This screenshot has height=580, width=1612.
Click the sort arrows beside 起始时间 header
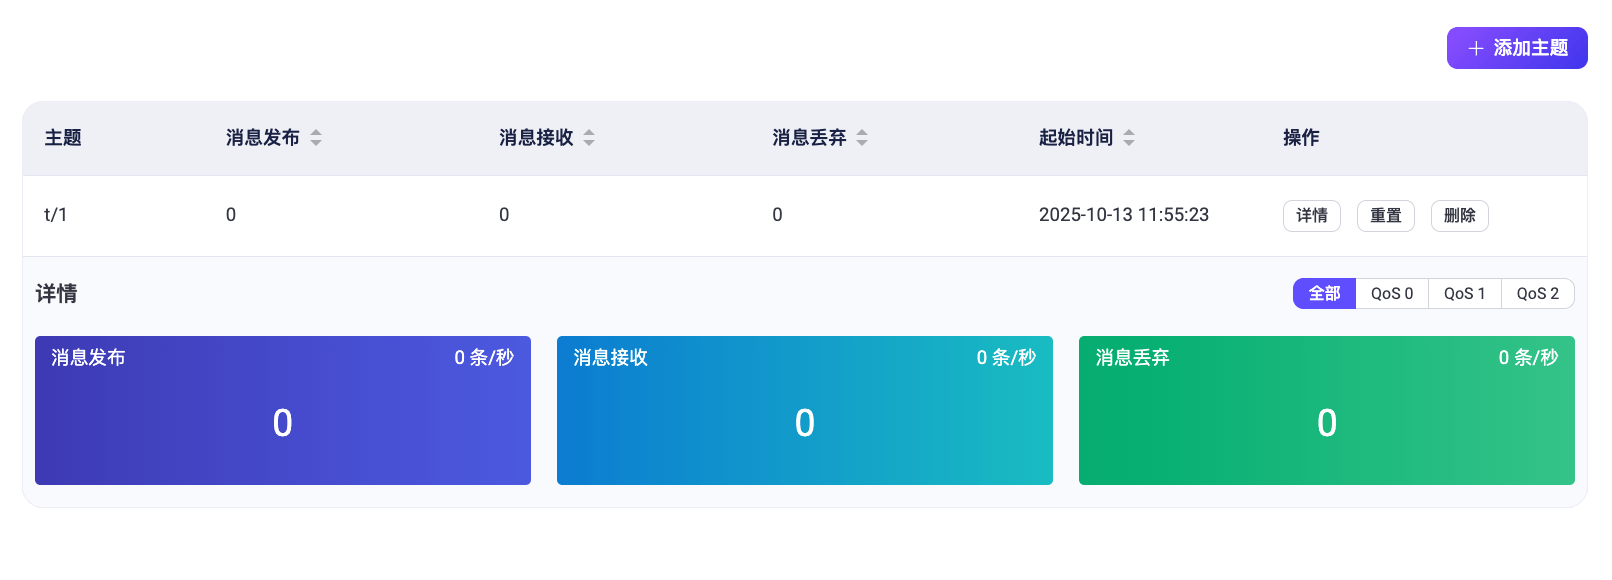1129,137
